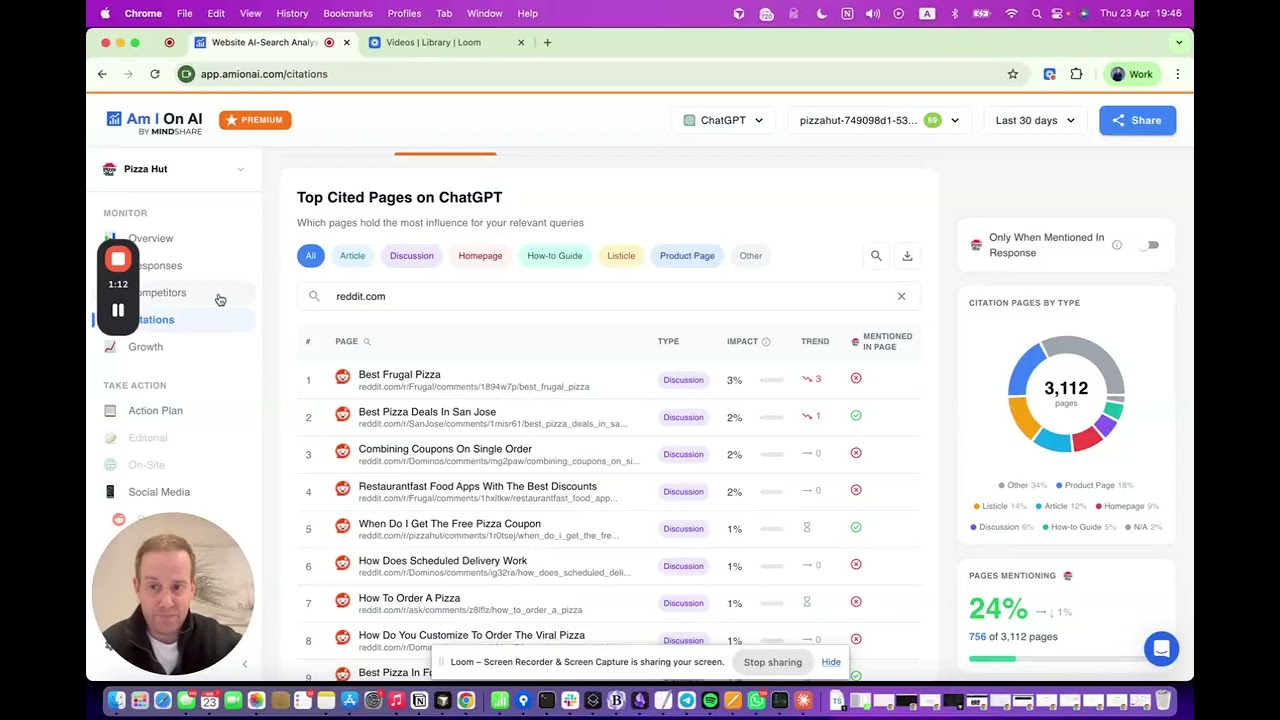Open the ChatGPT platform dropdown
Viewport: 1280px width, 720px height.
[x=723, y=120]
